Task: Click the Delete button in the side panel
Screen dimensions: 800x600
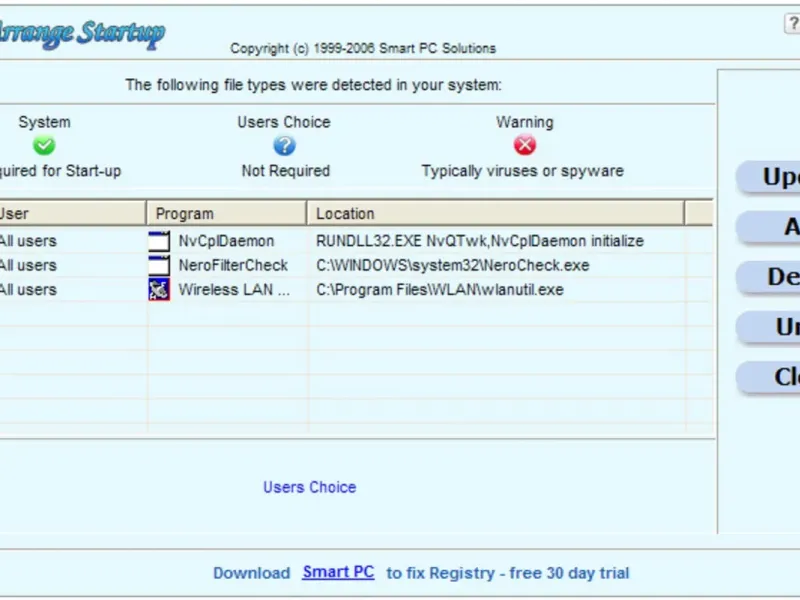Action: (768, 277)
